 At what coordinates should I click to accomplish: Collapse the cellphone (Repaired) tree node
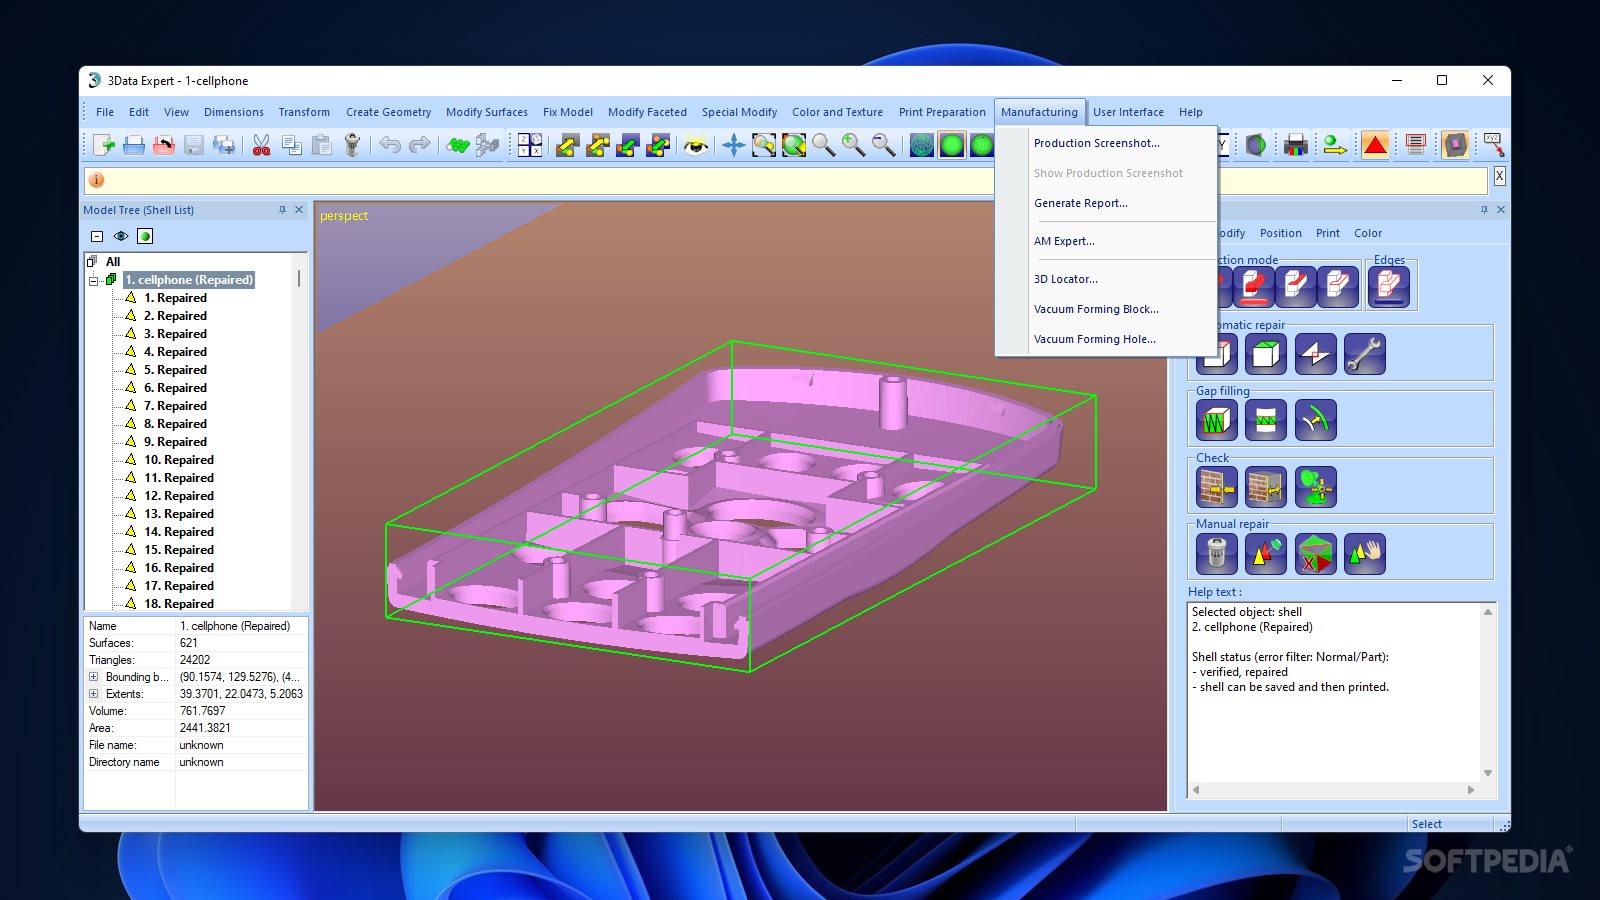[94, 280]
